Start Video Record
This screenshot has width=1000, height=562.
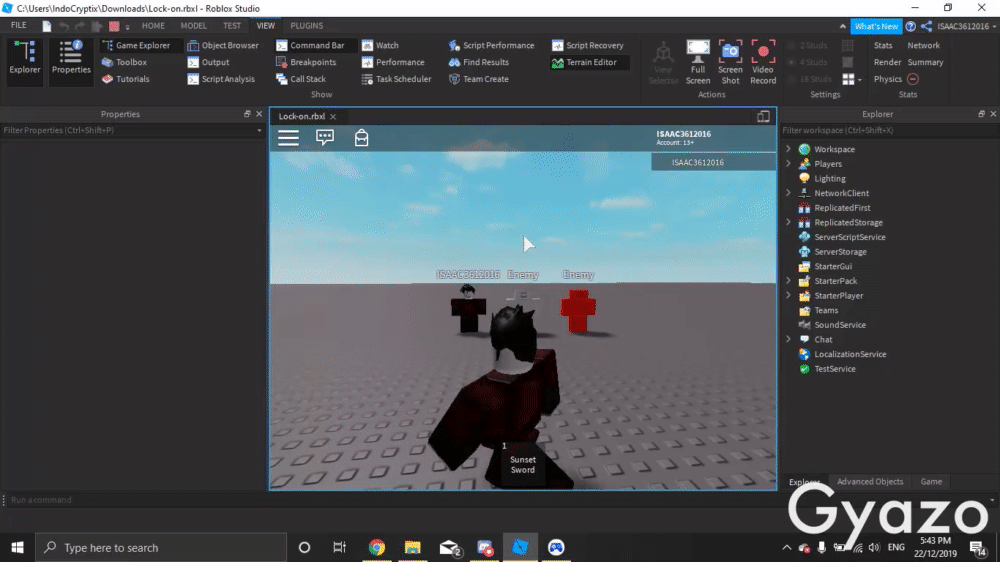[763, 62]
